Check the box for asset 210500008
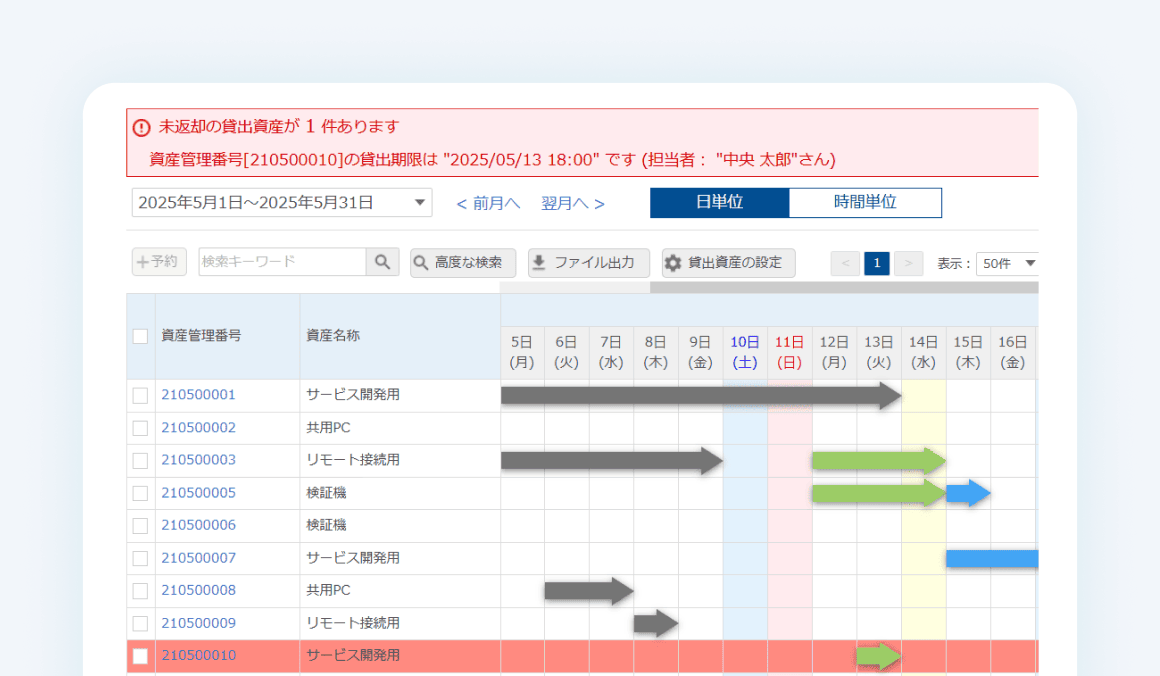 tap(140, 591)
